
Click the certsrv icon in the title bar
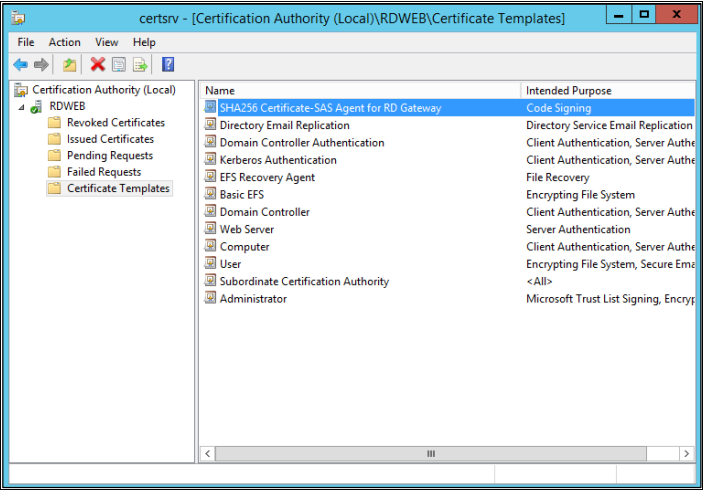18,18
